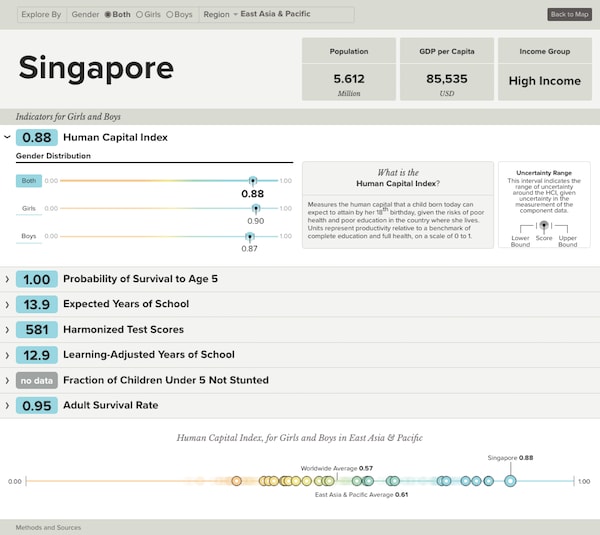Click the East Asia & Pacific Average 0.61 label

361,495
